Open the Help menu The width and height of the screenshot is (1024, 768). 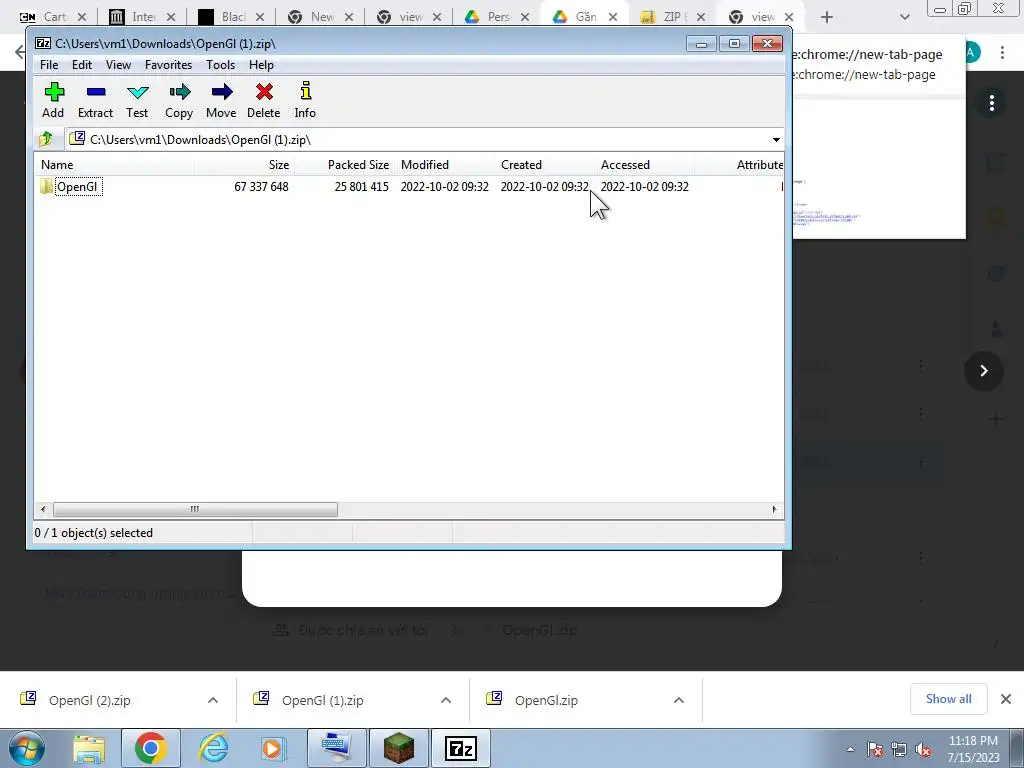click(261, 65)
